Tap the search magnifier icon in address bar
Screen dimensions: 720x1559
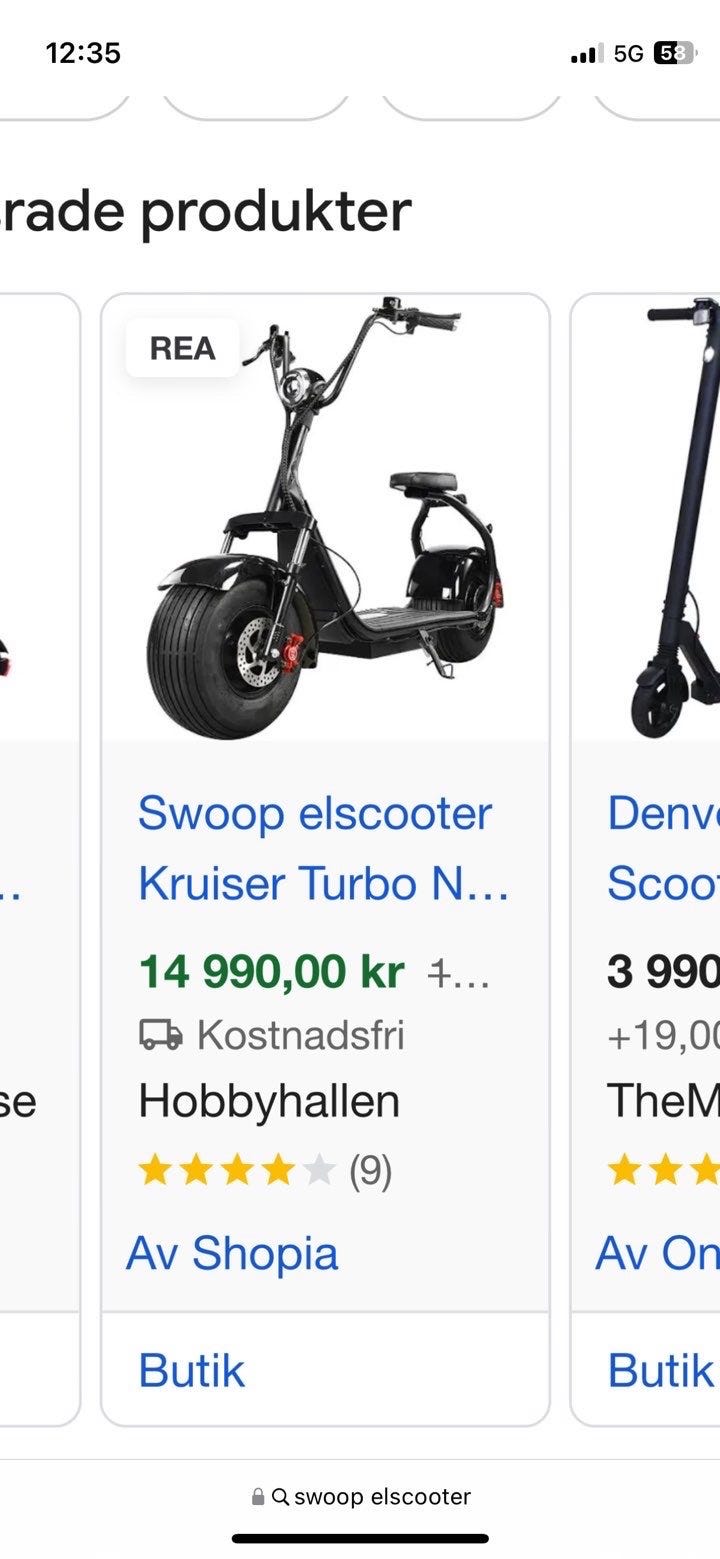(280, 1497)
